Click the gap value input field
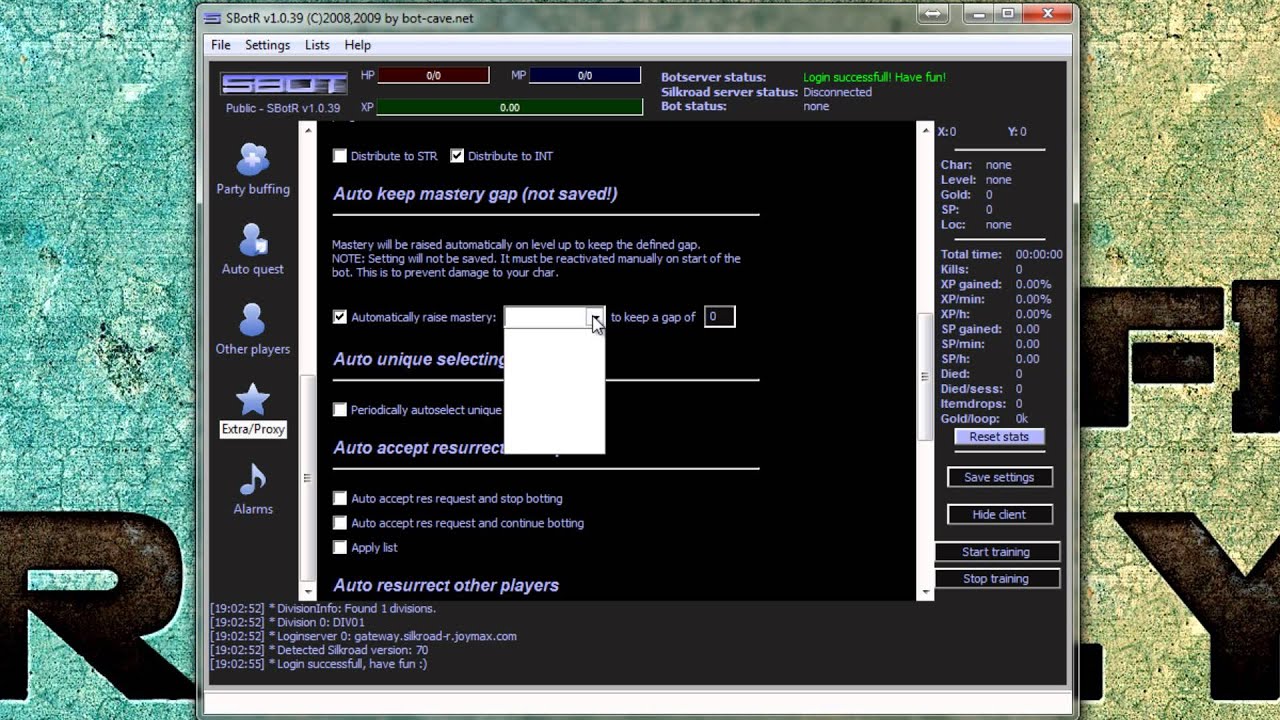 click(719, 317)
